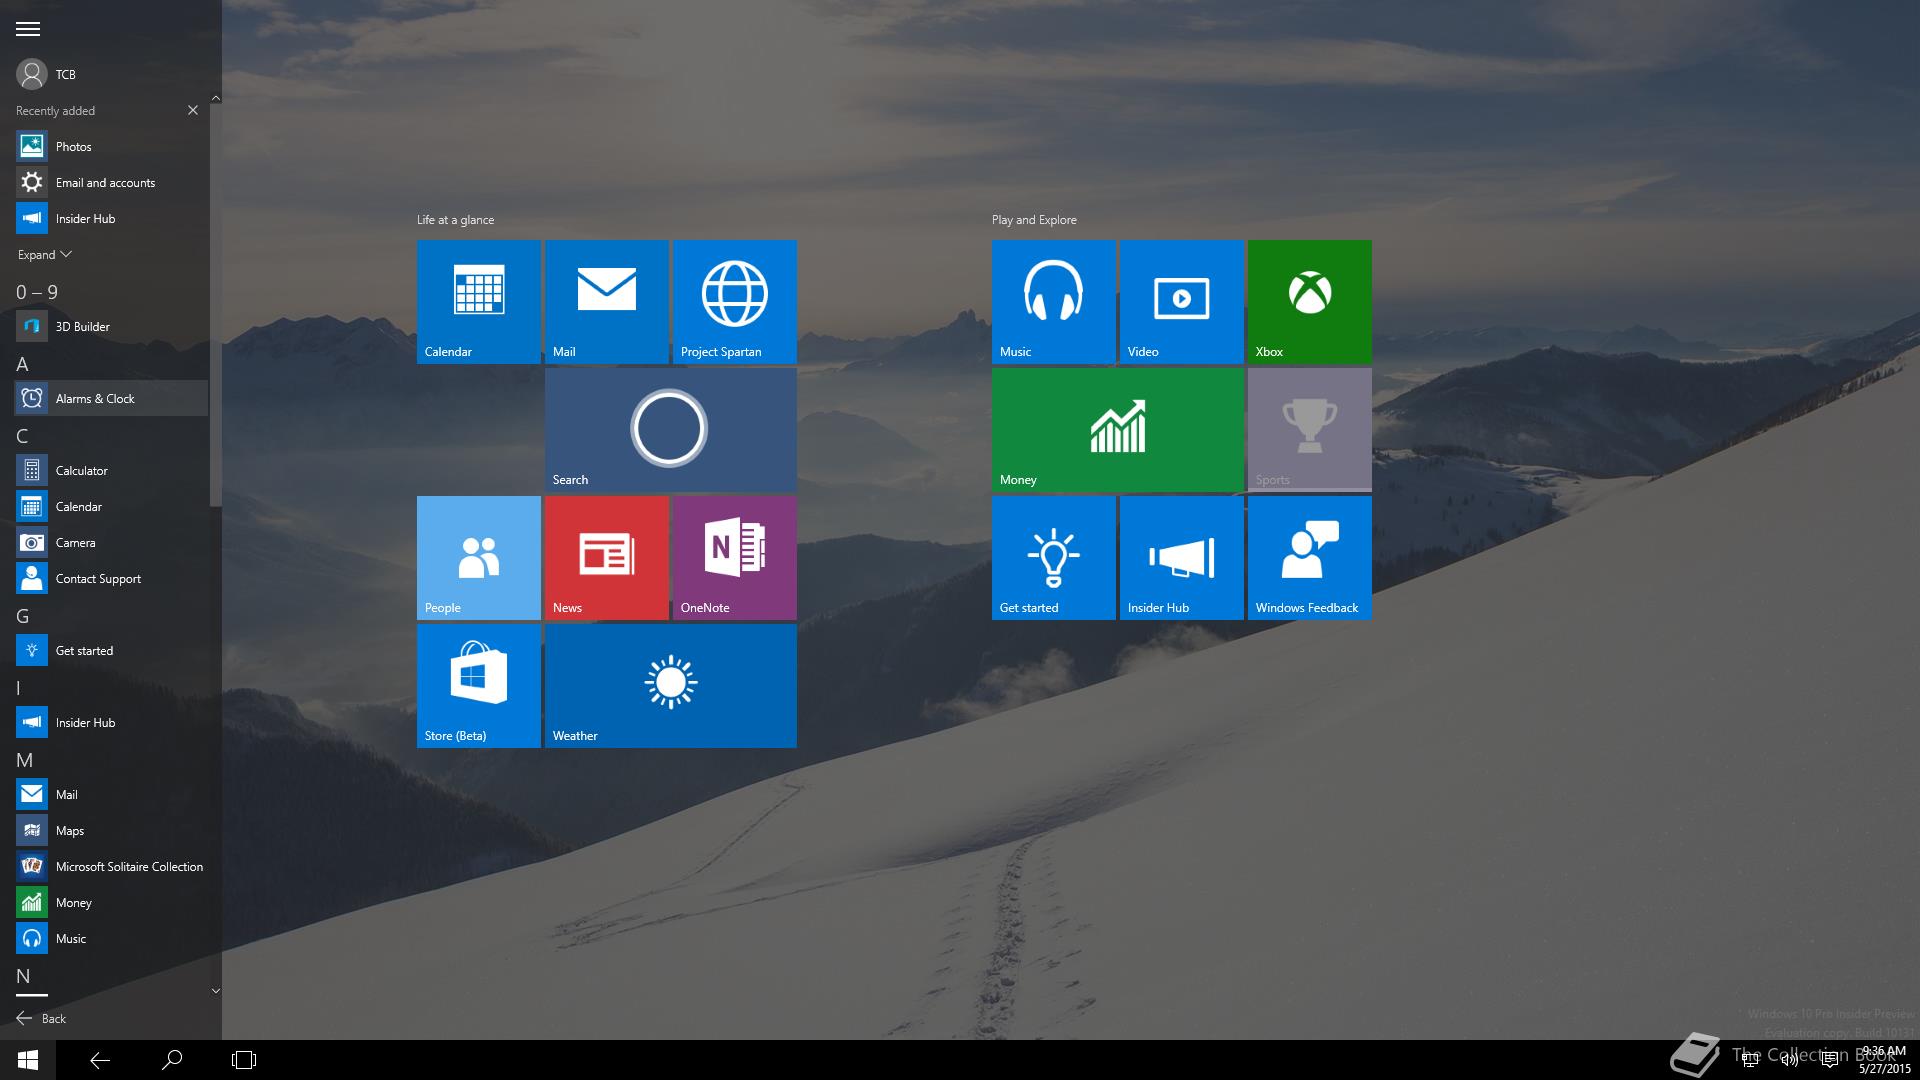Click the app list scroll-up arrow
Image resolution: width=1920 pixels, height=1080 pixels.
(215, 98)
